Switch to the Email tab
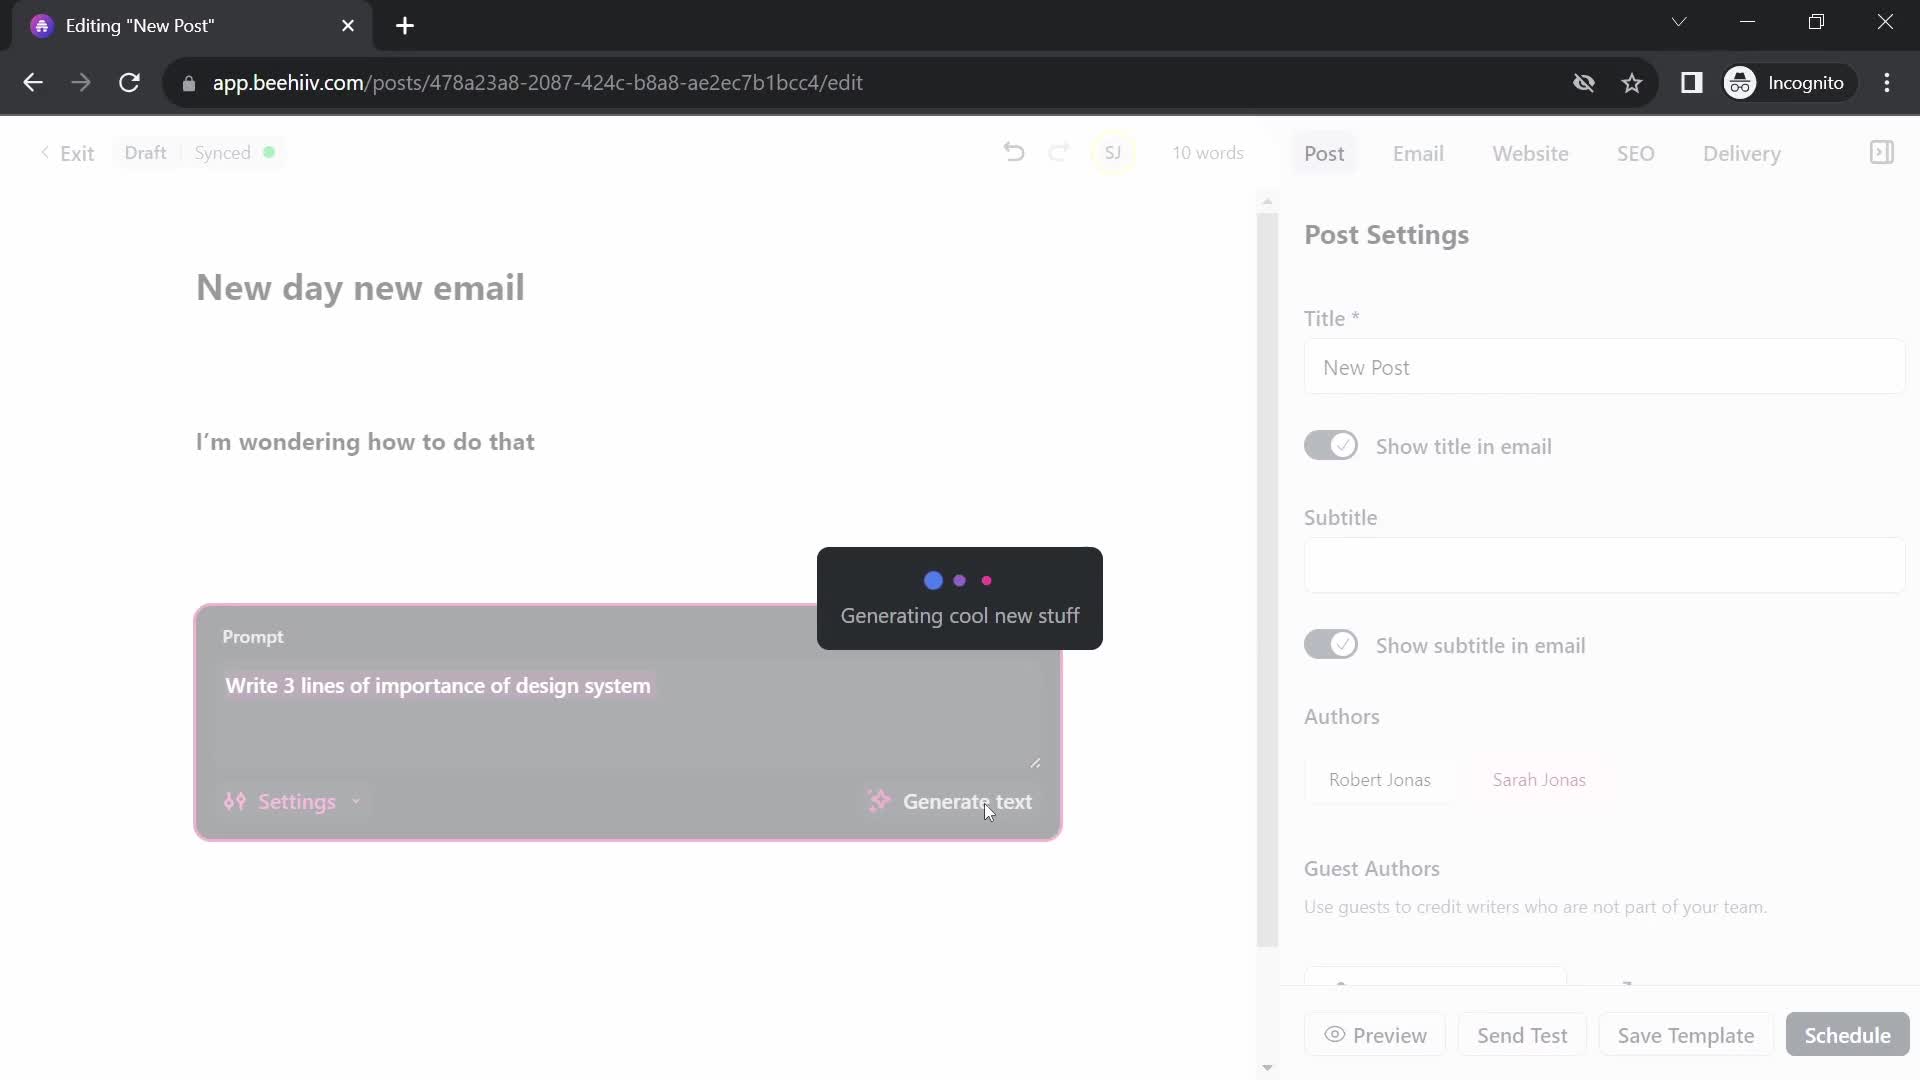 click(1418, 153)
